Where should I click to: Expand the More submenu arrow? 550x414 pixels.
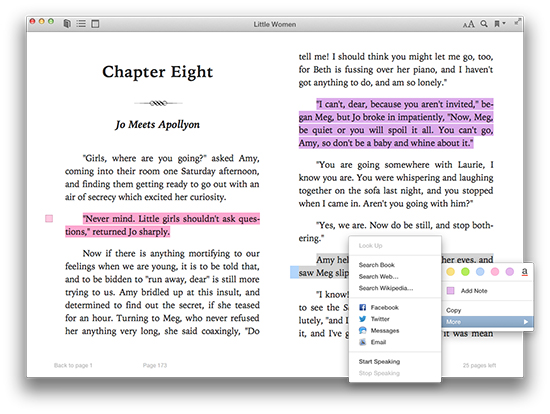click(x=525, y=322)
